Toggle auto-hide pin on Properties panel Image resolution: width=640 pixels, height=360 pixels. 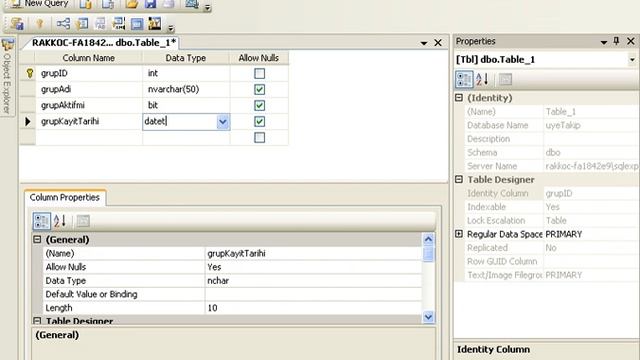point(616,41)
